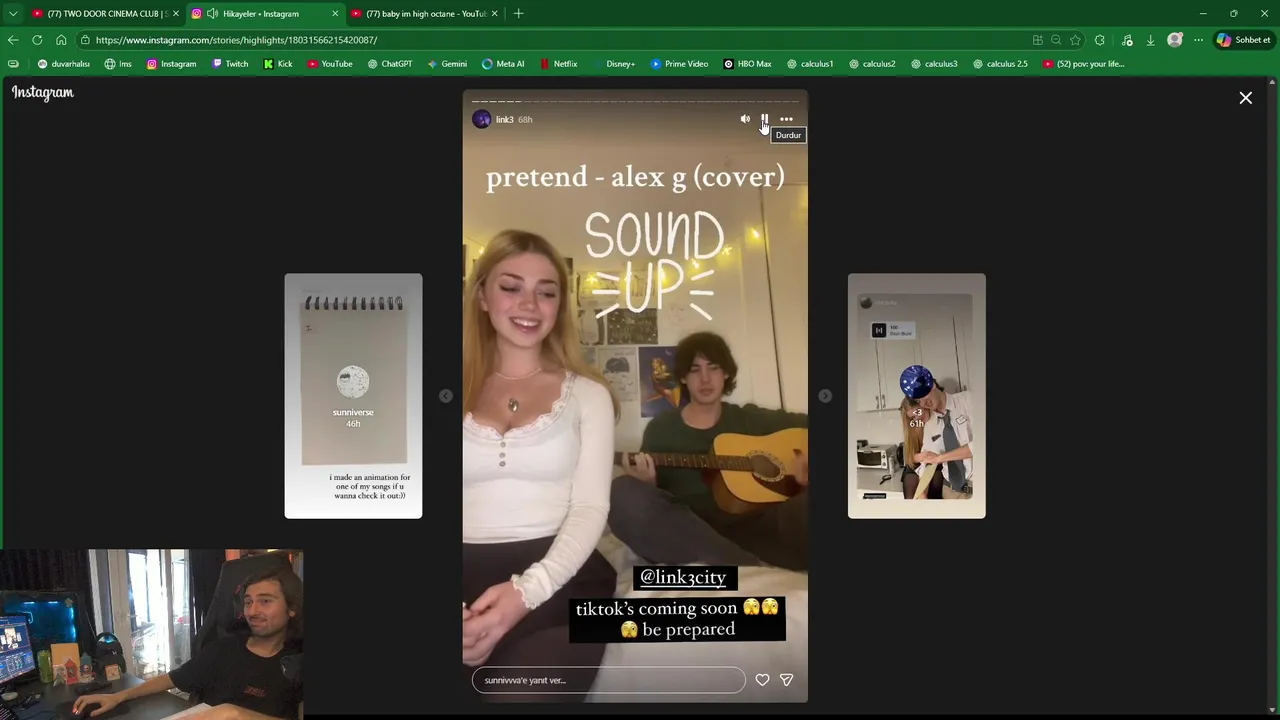Mute the story audio via speaker icon

coord(745,119)
